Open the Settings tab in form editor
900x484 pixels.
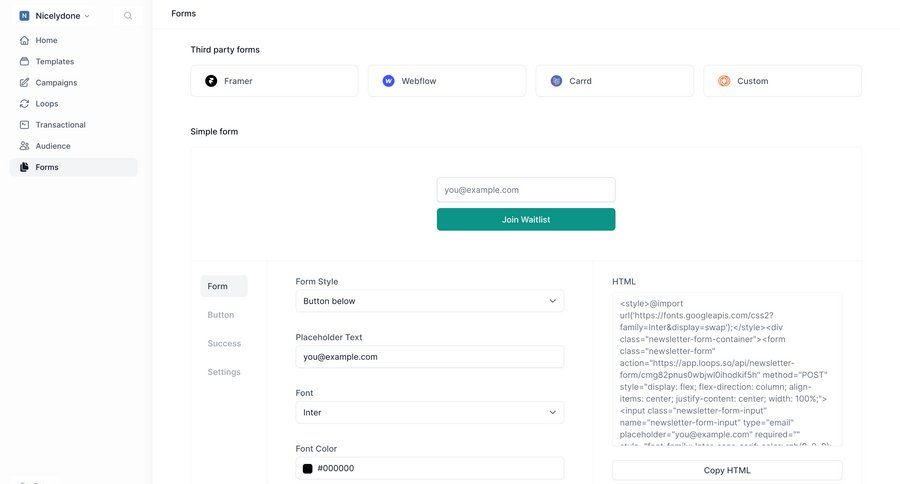(224, 372)
